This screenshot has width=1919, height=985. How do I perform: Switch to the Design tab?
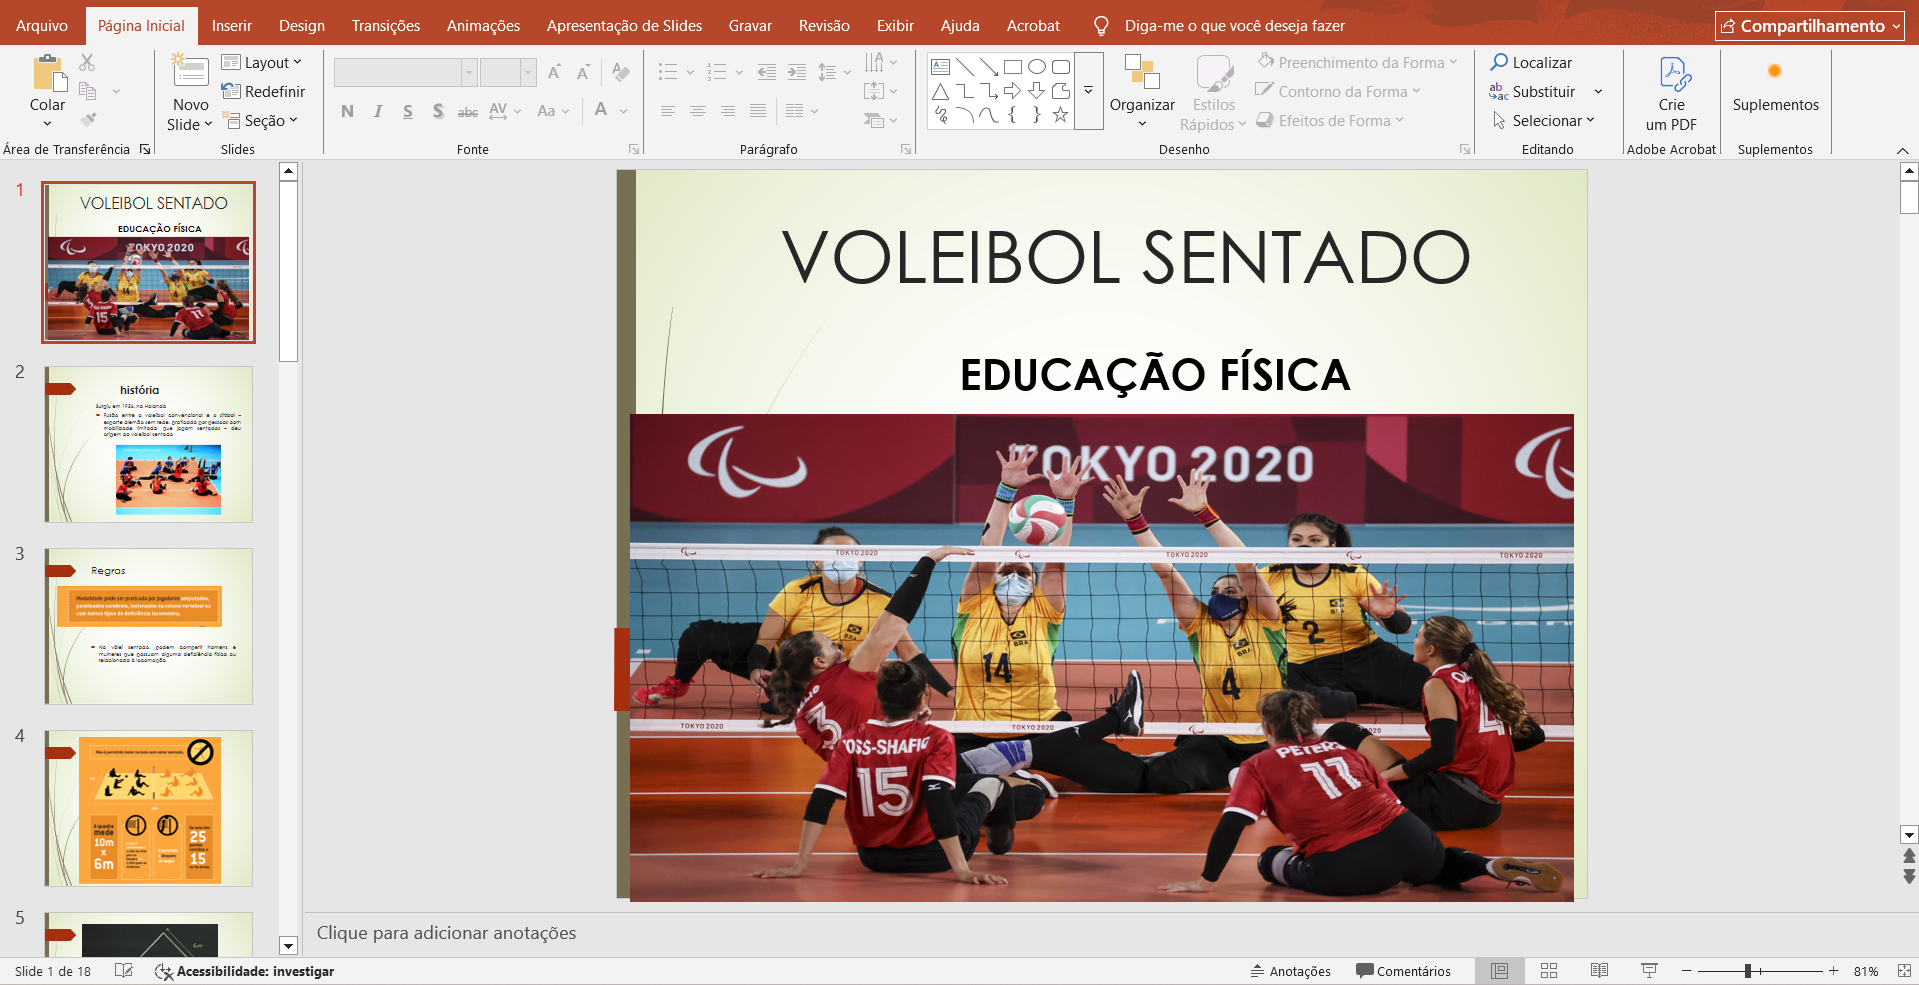(x=302, y=26)
